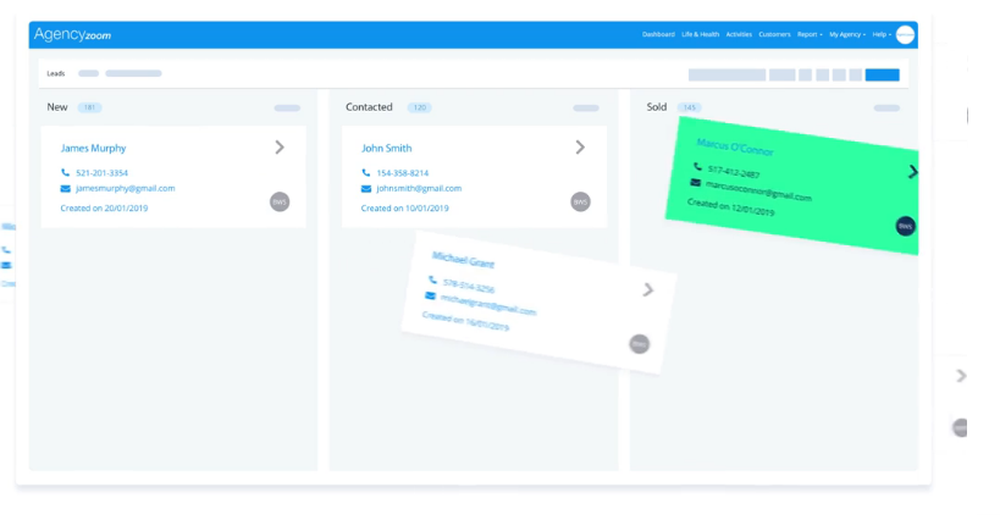Click the Contacted column heading
This screenshot has height=515, width=1000.
coord(369,107)
